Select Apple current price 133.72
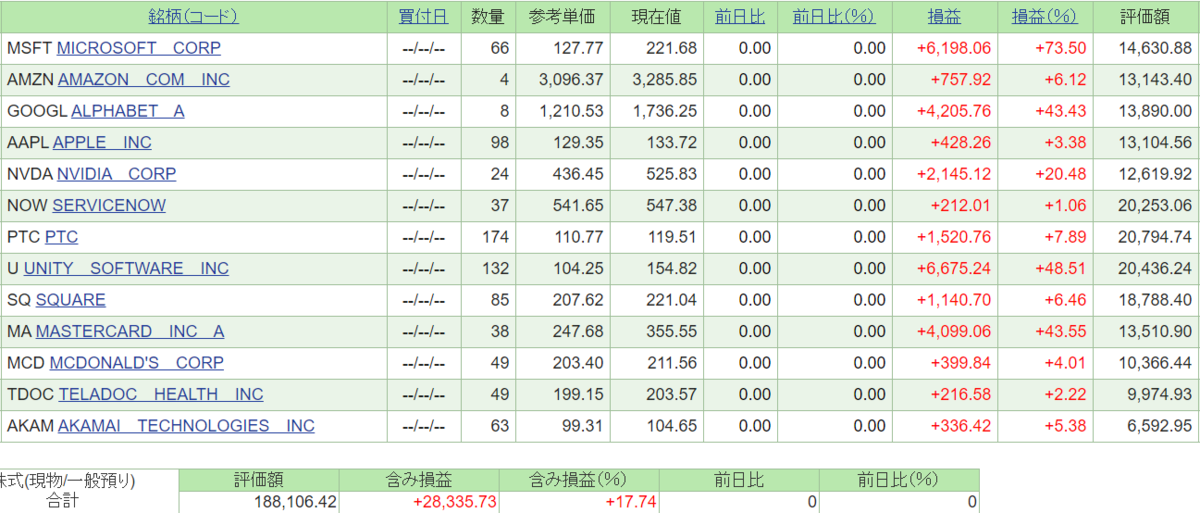Screen dimensions: 1200x513 (675, 143)
